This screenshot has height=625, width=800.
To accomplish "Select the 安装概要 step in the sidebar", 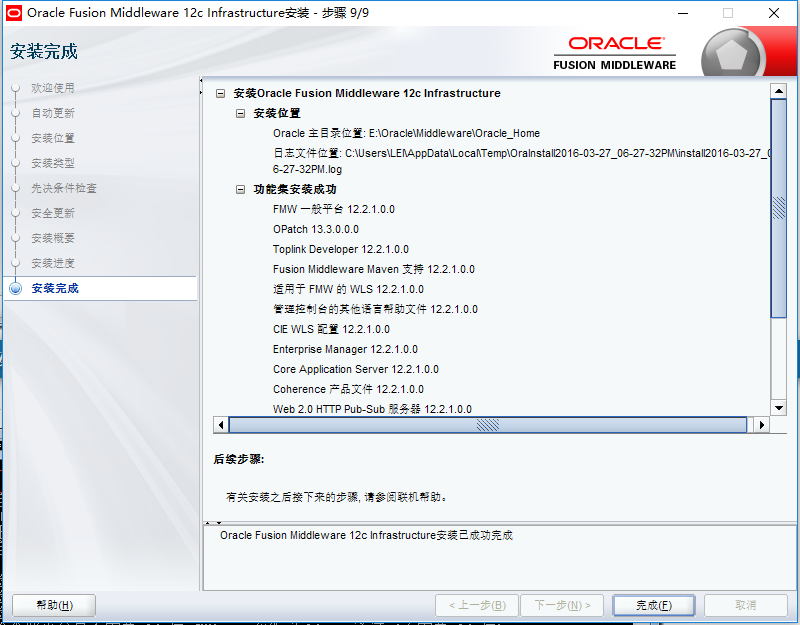I will [55, 238].
